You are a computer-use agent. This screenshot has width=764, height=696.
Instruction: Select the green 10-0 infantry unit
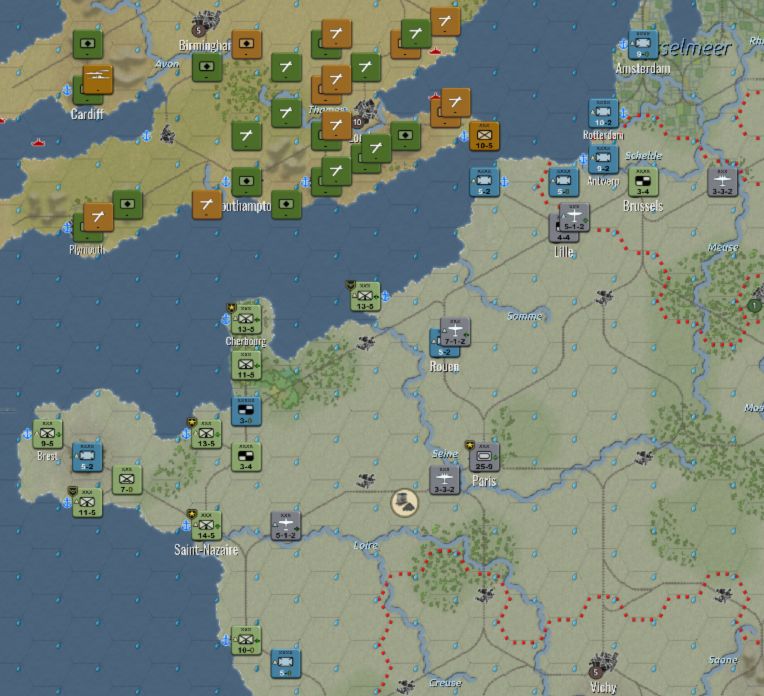(246, 640)
